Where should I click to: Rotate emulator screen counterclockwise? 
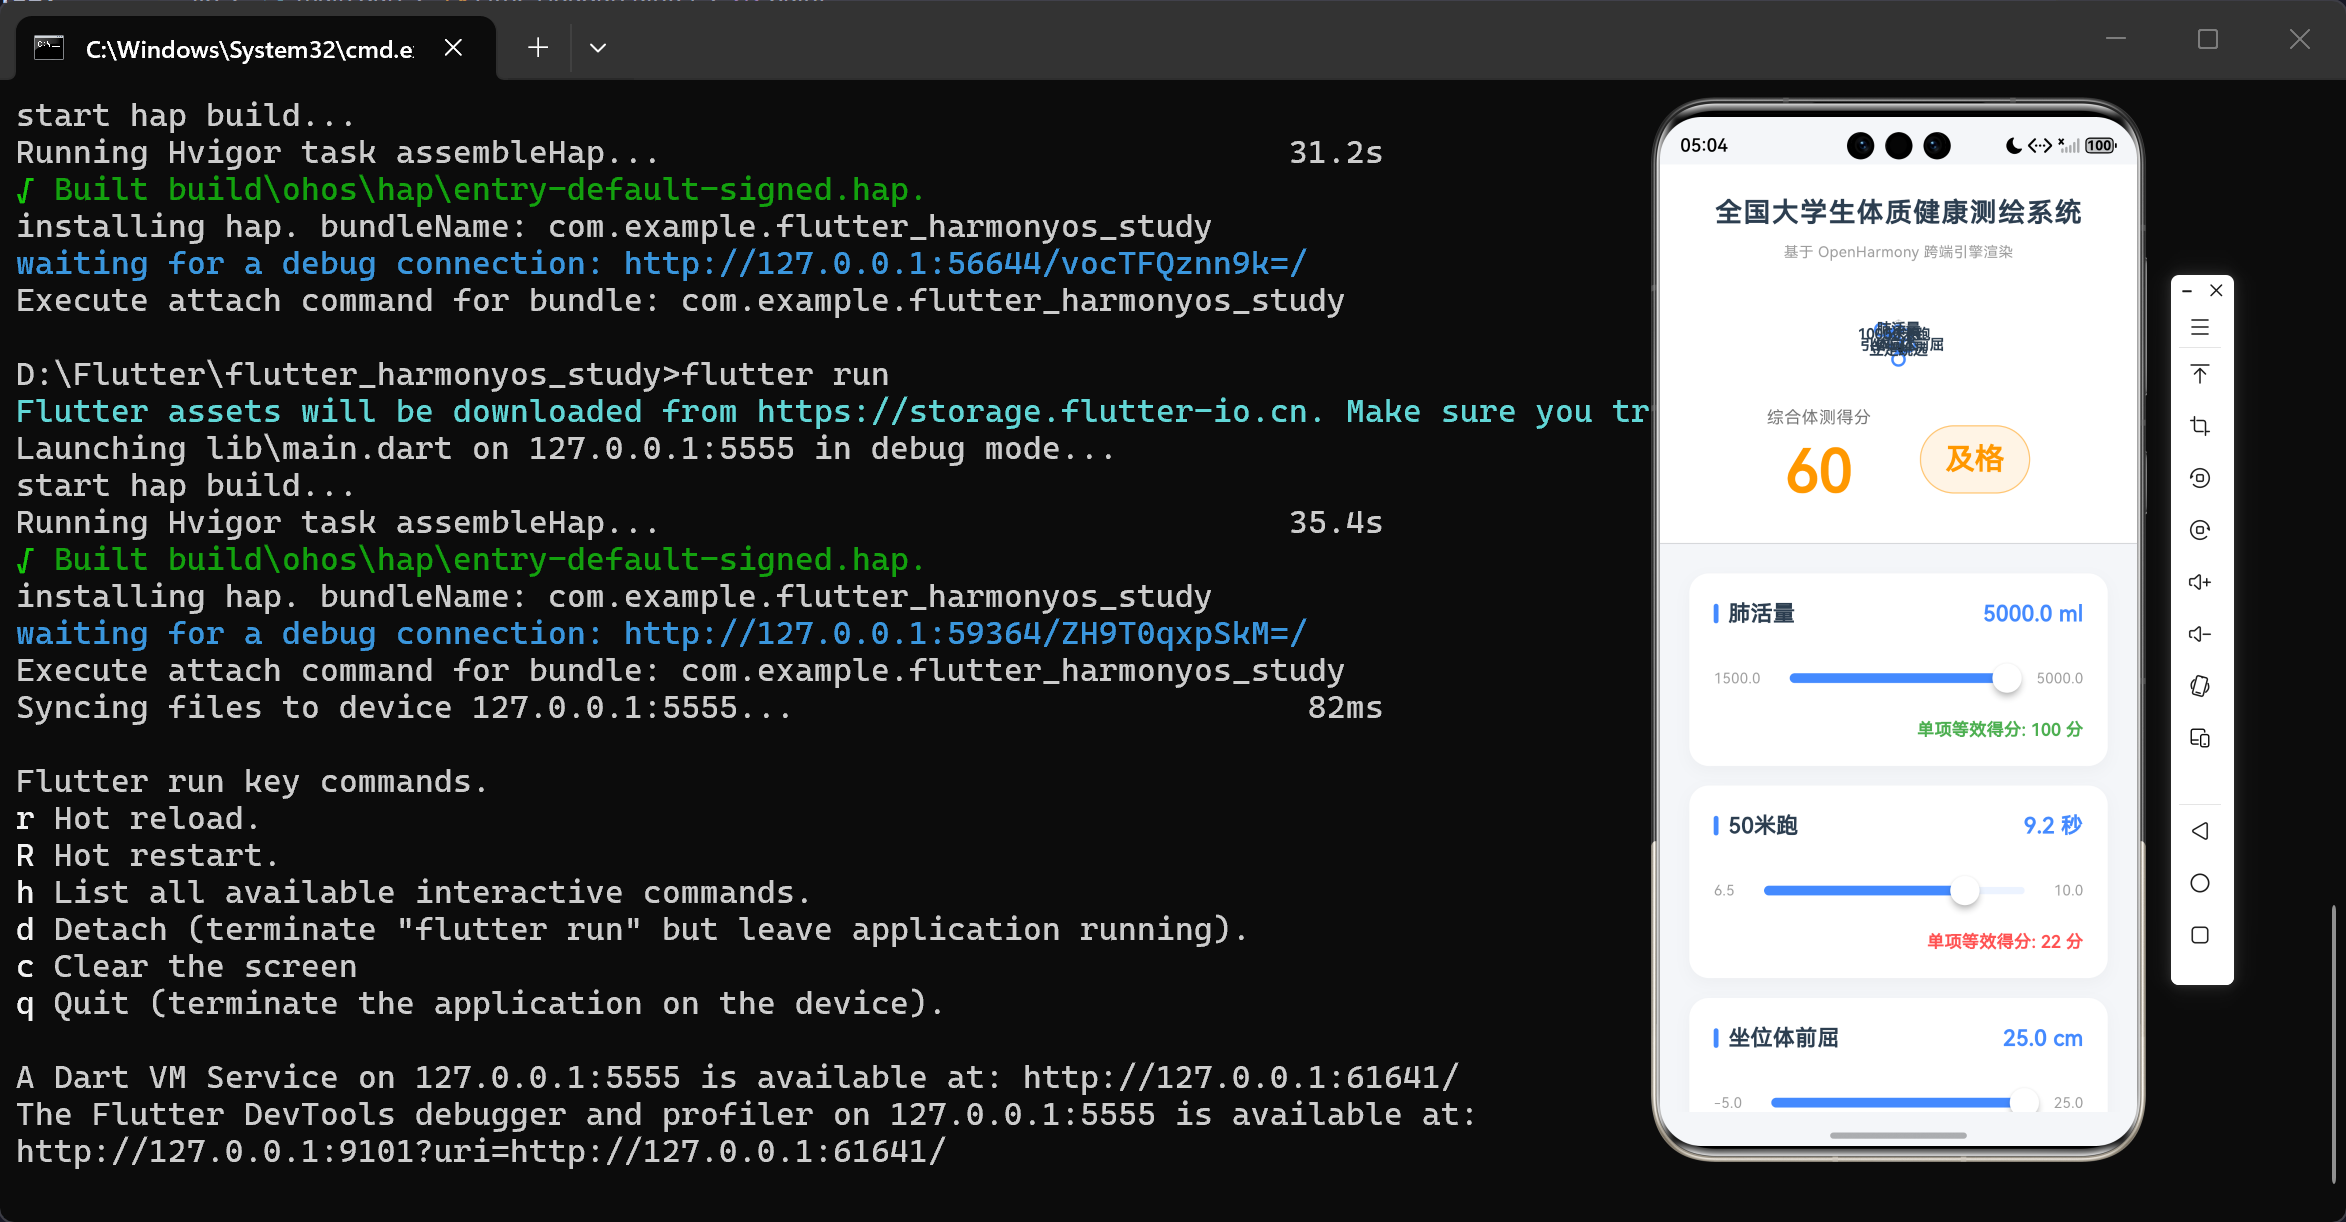click(x=2199, y=478)
